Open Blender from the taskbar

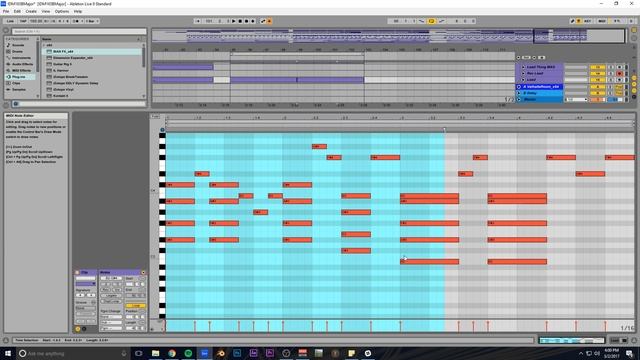(221, 353)
